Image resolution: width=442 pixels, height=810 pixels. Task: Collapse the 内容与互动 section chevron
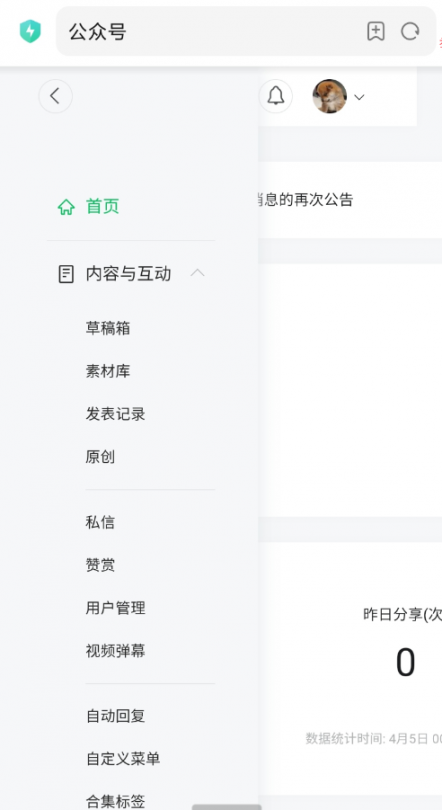(x=197, y=273)
